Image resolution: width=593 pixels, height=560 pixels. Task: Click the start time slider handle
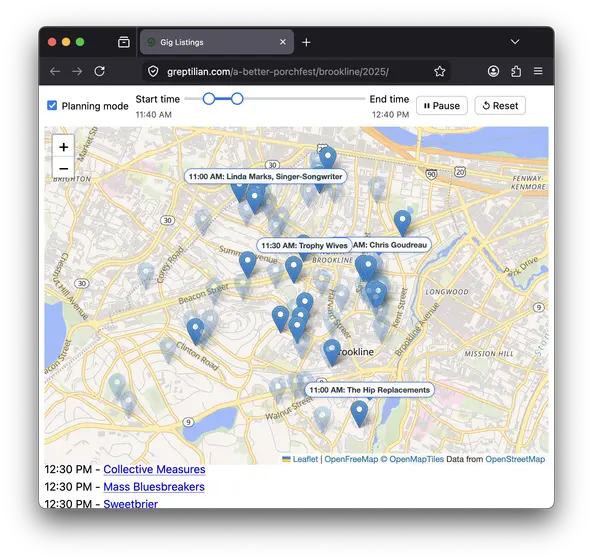(209, 99)
